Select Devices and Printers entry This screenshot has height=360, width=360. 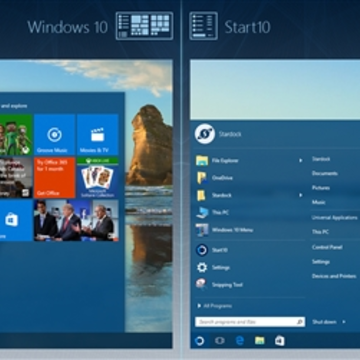tap(334, 276)
